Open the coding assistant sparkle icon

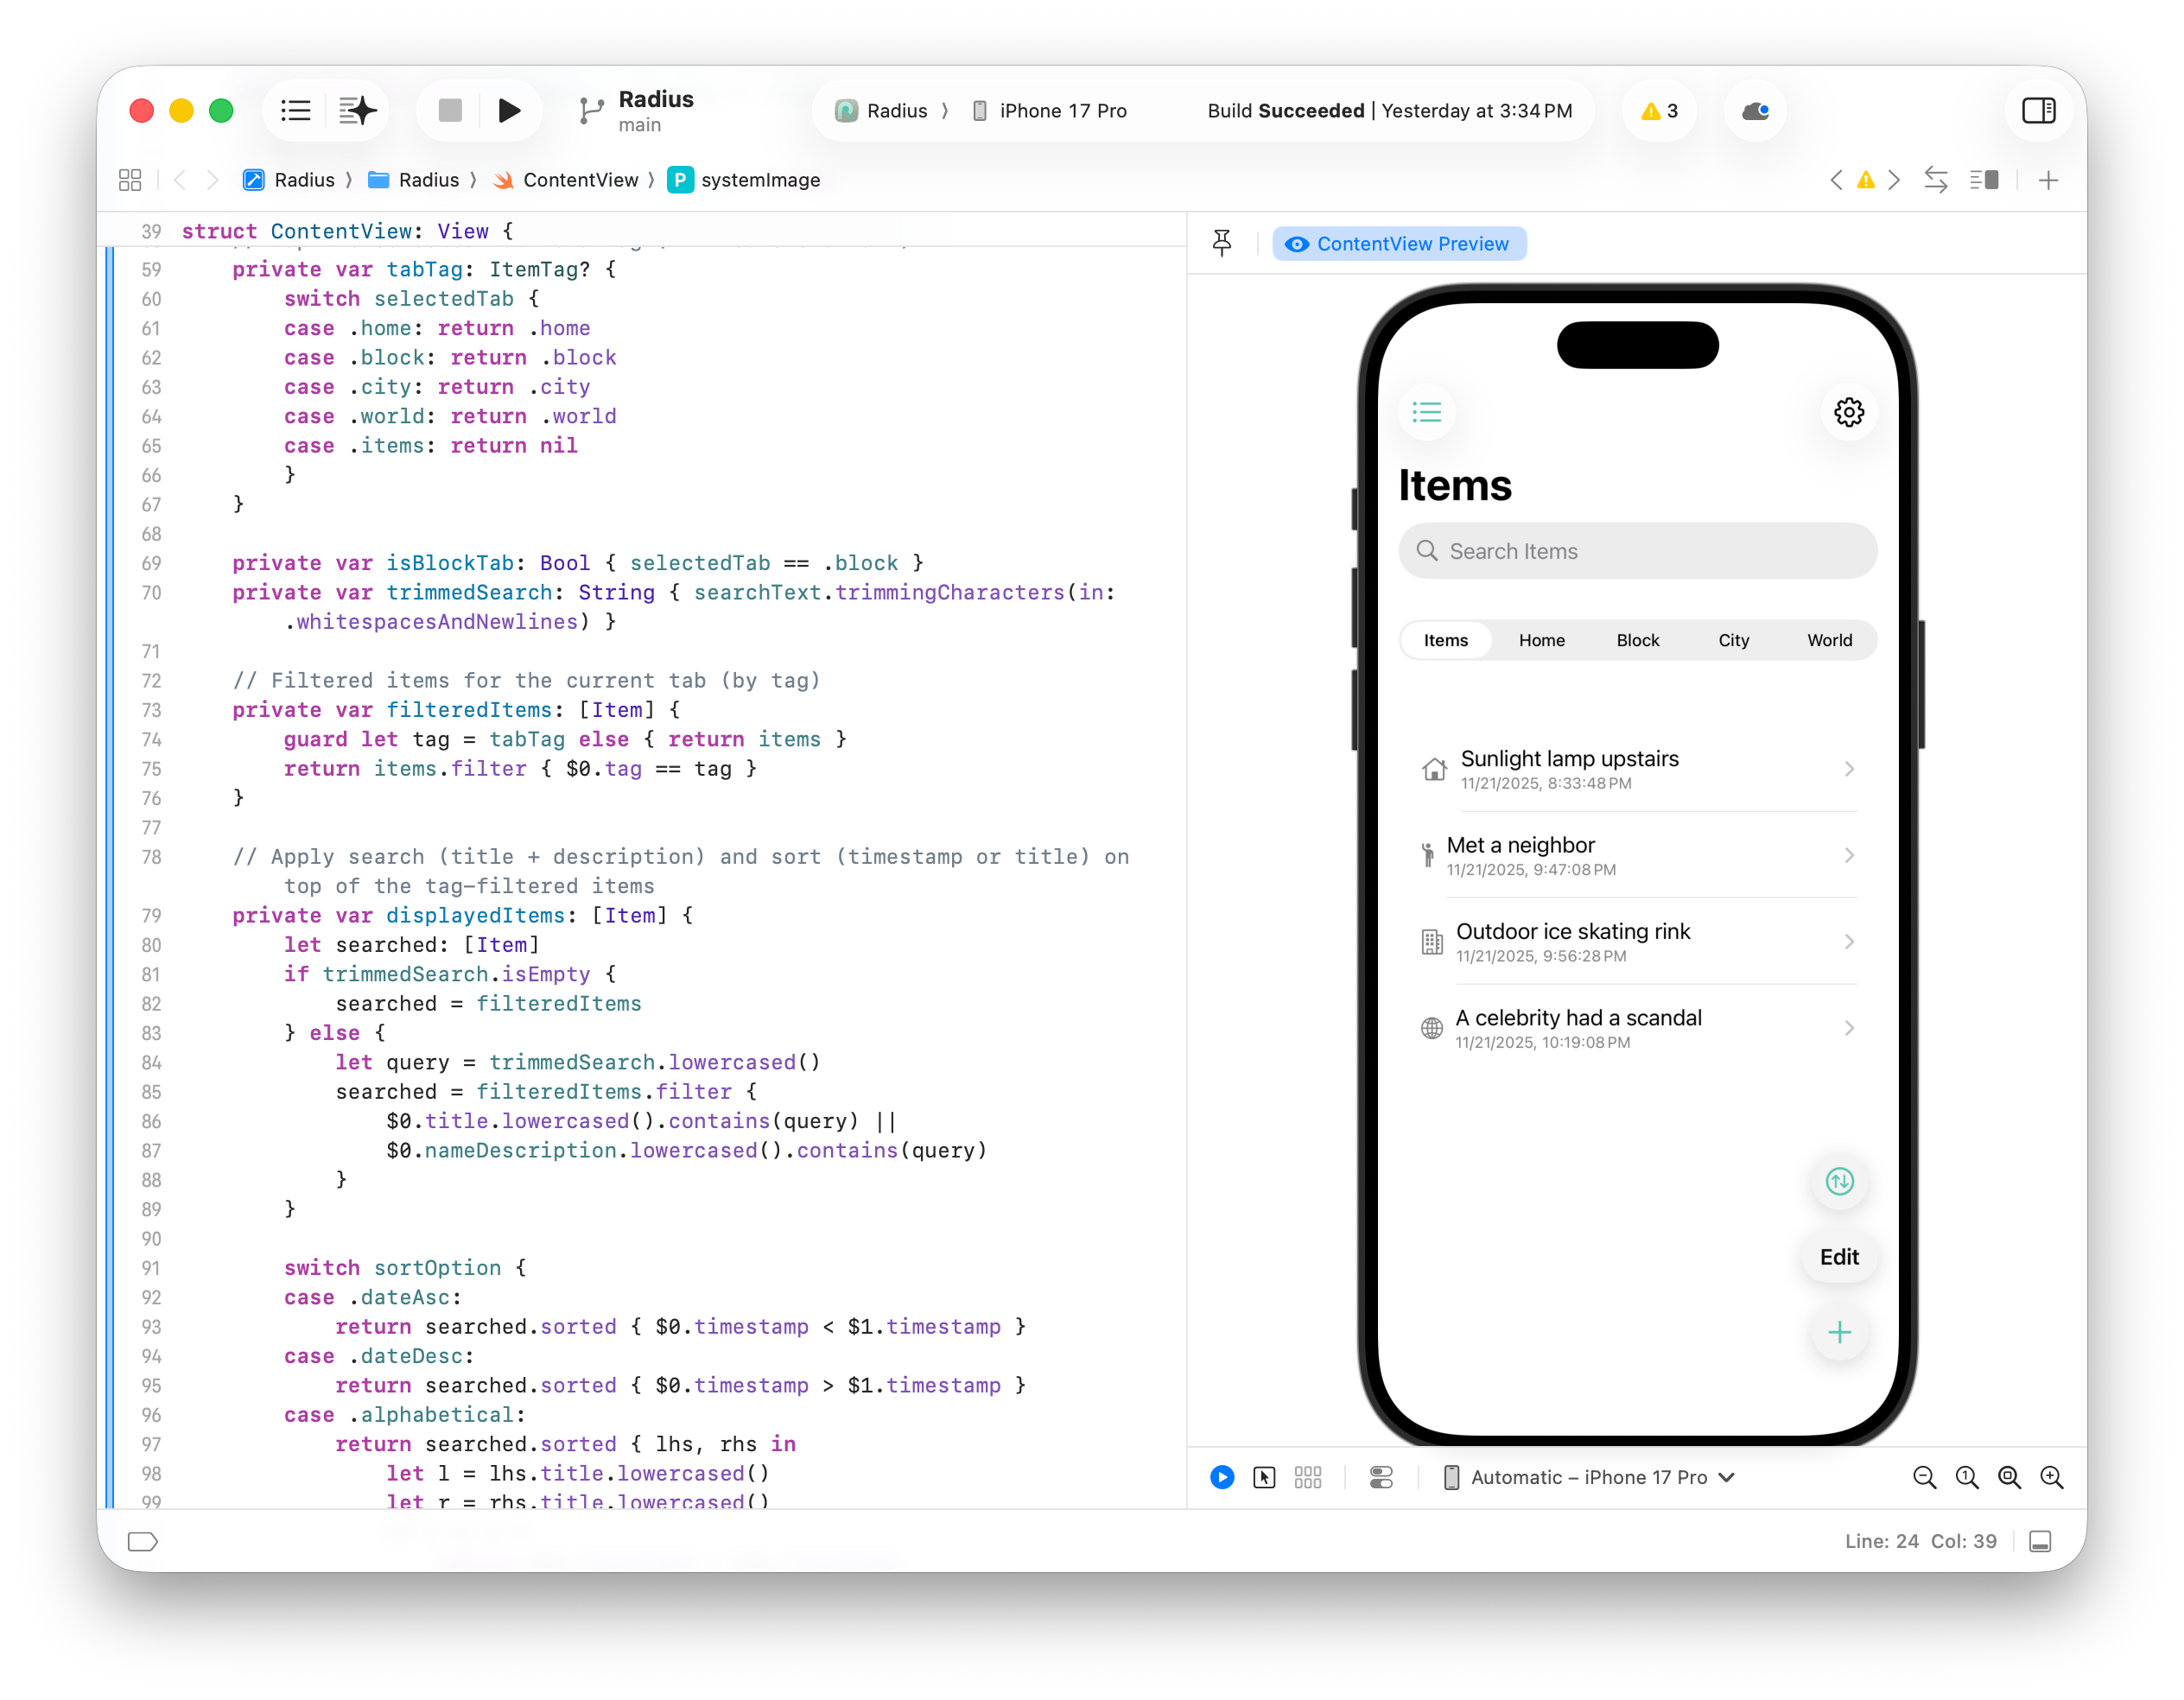(x=357, y=110)
